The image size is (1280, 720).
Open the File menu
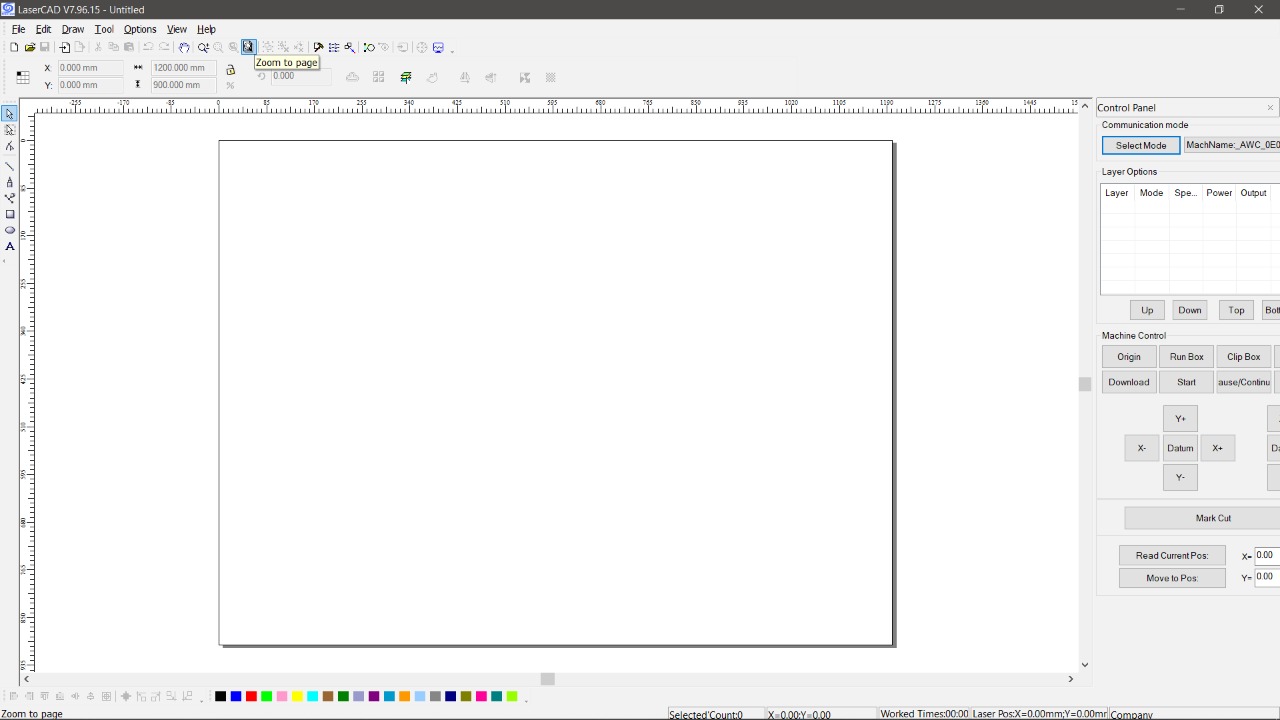tap(19, 29)
